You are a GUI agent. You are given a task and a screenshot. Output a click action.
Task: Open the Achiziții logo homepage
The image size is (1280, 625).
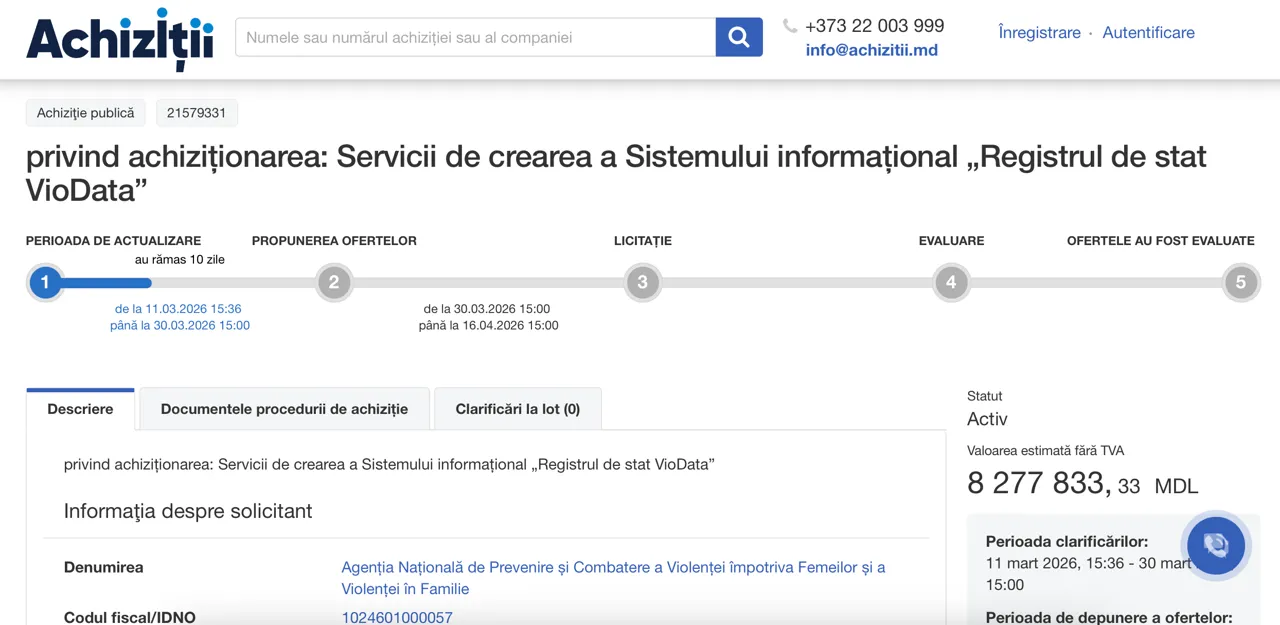pyautogui.click(x=120, y=40)
